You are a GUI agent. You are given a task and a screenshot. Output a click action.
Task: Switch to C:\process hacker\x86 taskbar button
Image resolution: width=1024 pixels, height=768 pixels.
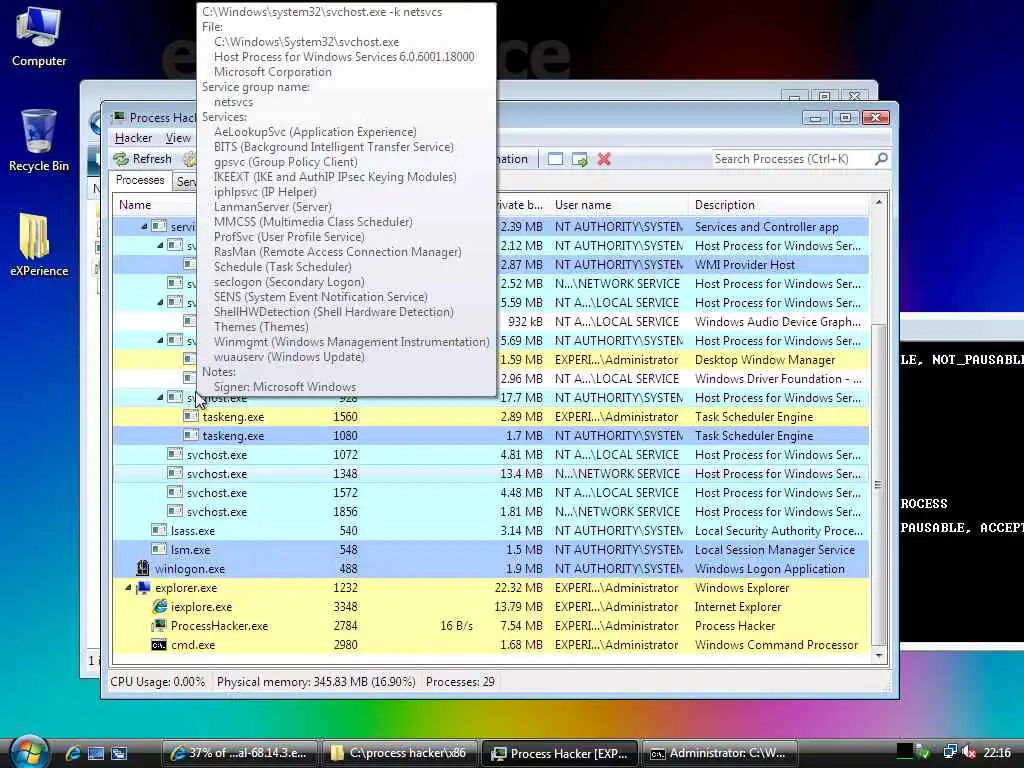pos(400,753)
